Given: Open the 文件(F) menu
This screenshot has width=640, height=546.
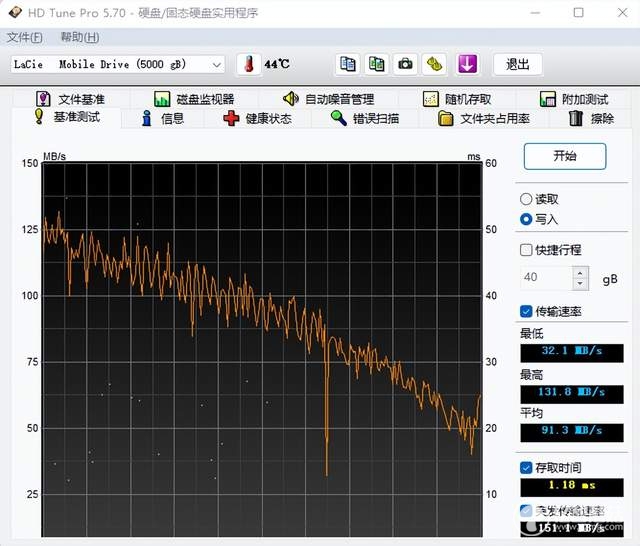Looking at the screenshot, I should click(x=24, y=38).
